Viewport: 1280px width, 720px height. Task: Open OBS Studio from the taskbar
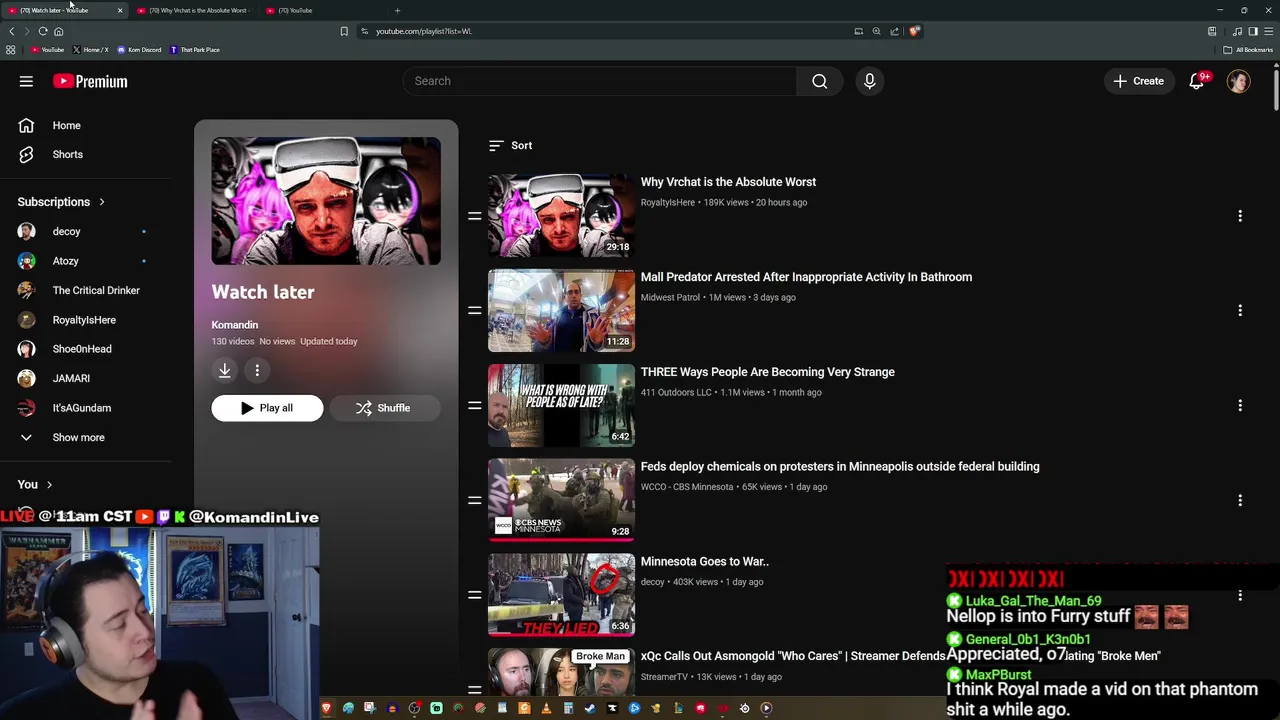point(414,708)
